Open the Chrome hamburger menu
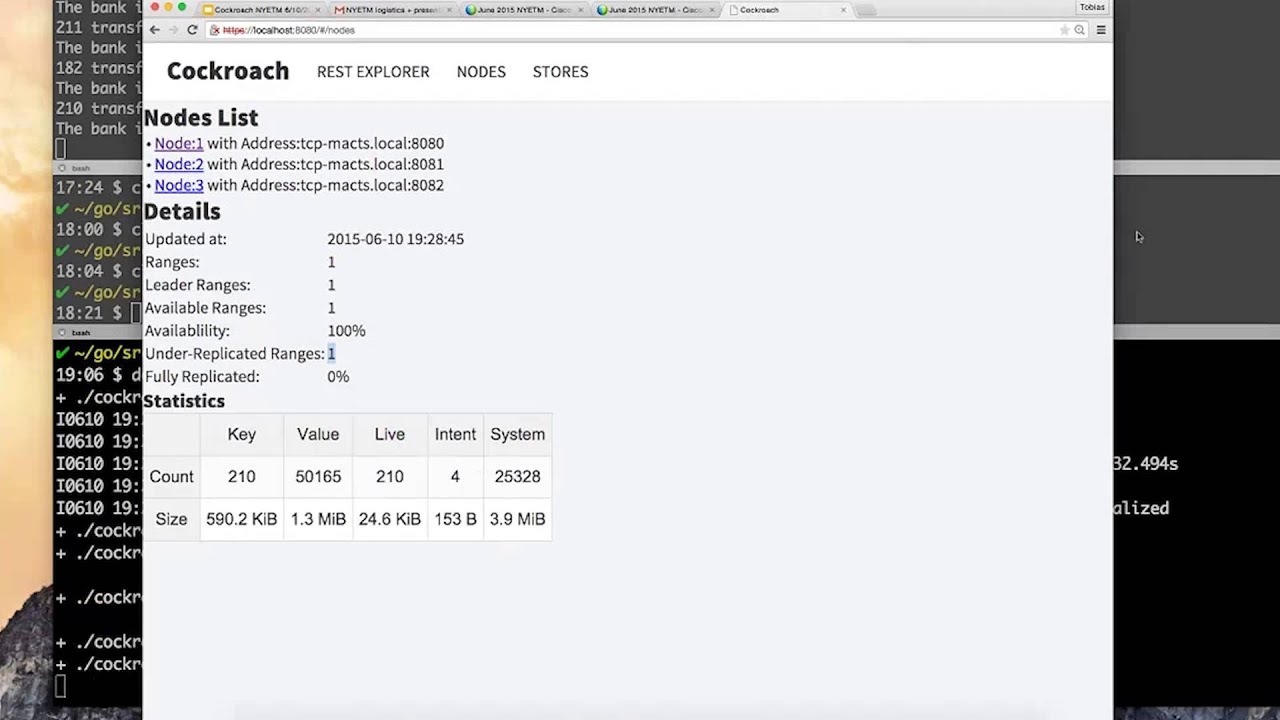Screen dimensions: 1280x720 (1101, 30)
